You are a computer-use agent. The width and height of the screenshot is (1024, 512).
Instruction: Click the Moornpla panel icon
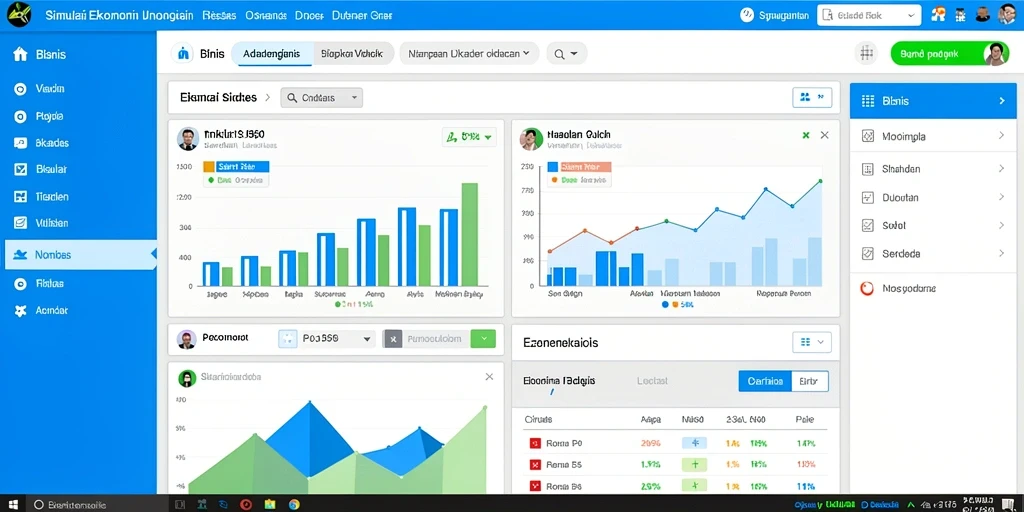(868, 136)
